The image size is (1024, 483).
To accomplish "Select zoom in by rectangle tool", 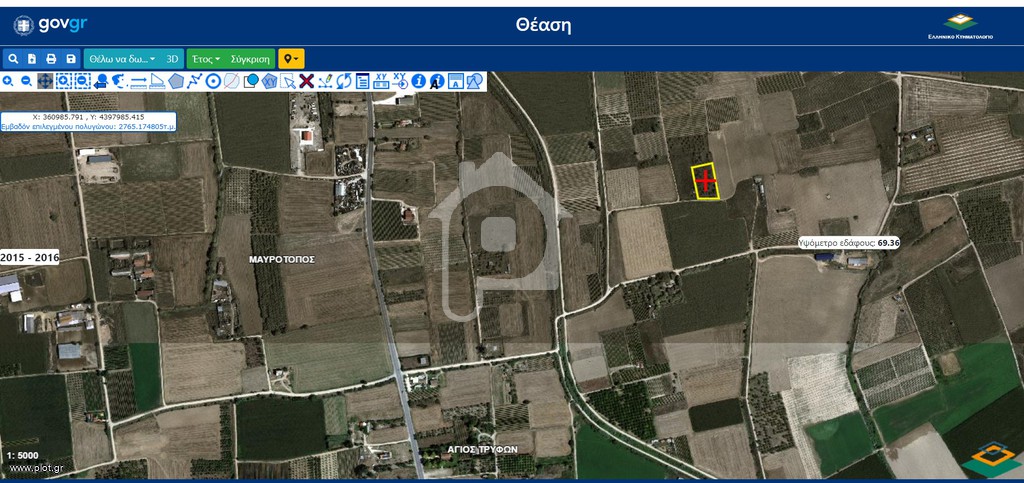I will click(63, 81).
